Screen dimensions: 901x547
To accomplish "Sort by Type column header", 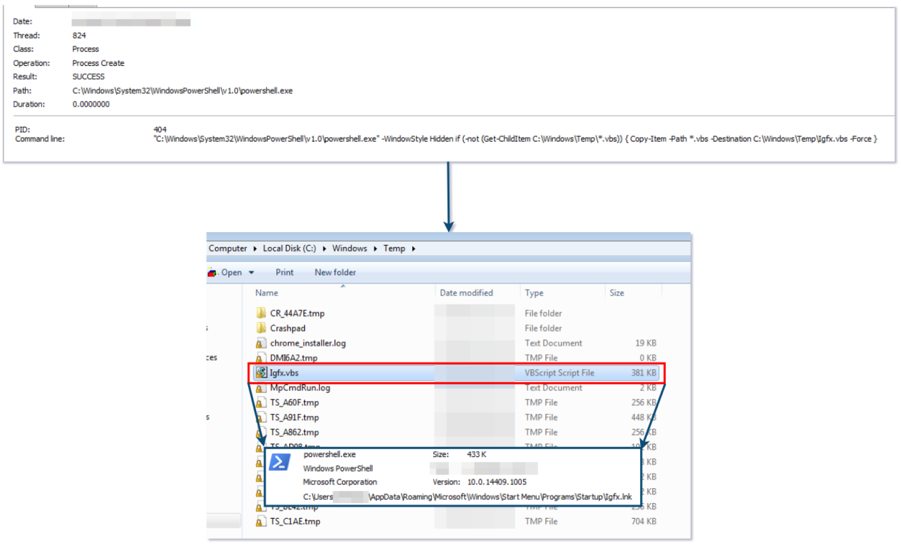I will (x=535, y=293).
